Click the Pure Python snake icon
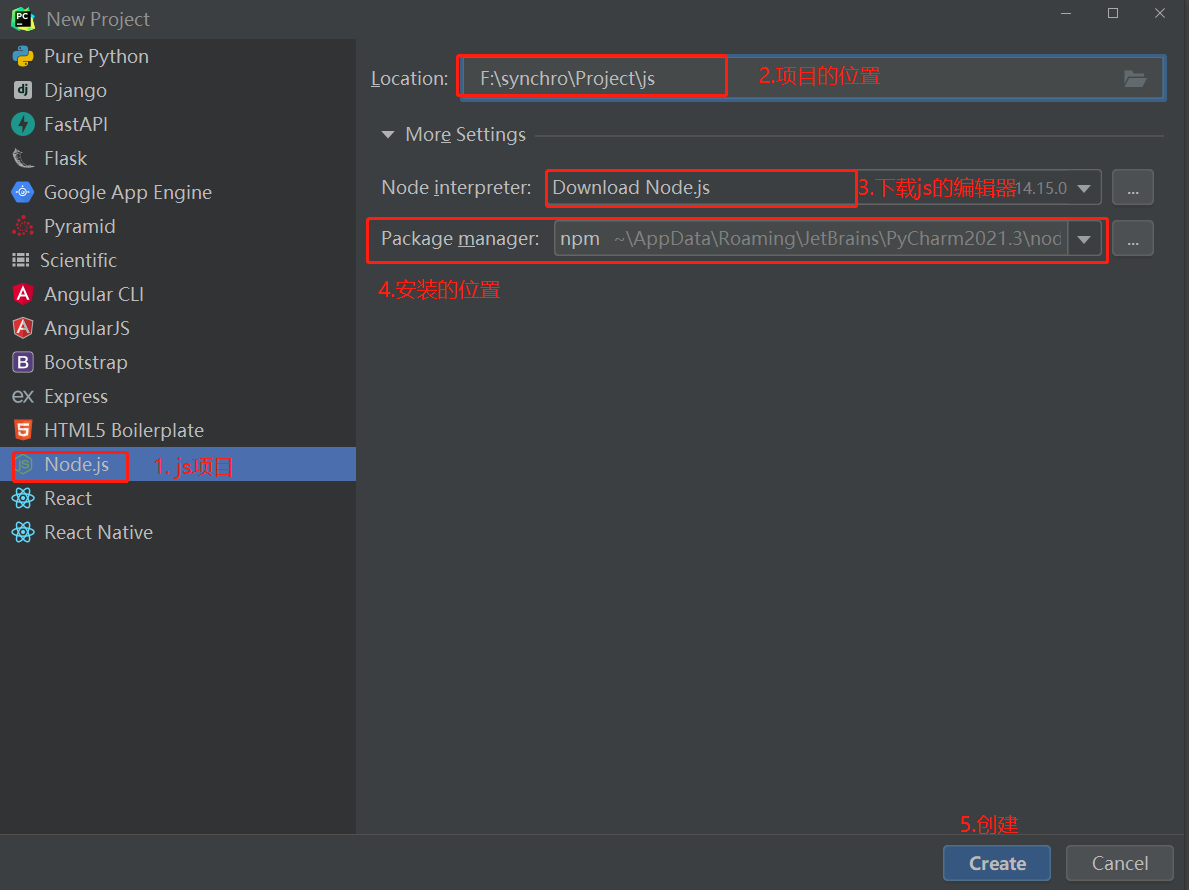1189x890 pixels. point(23,56)
